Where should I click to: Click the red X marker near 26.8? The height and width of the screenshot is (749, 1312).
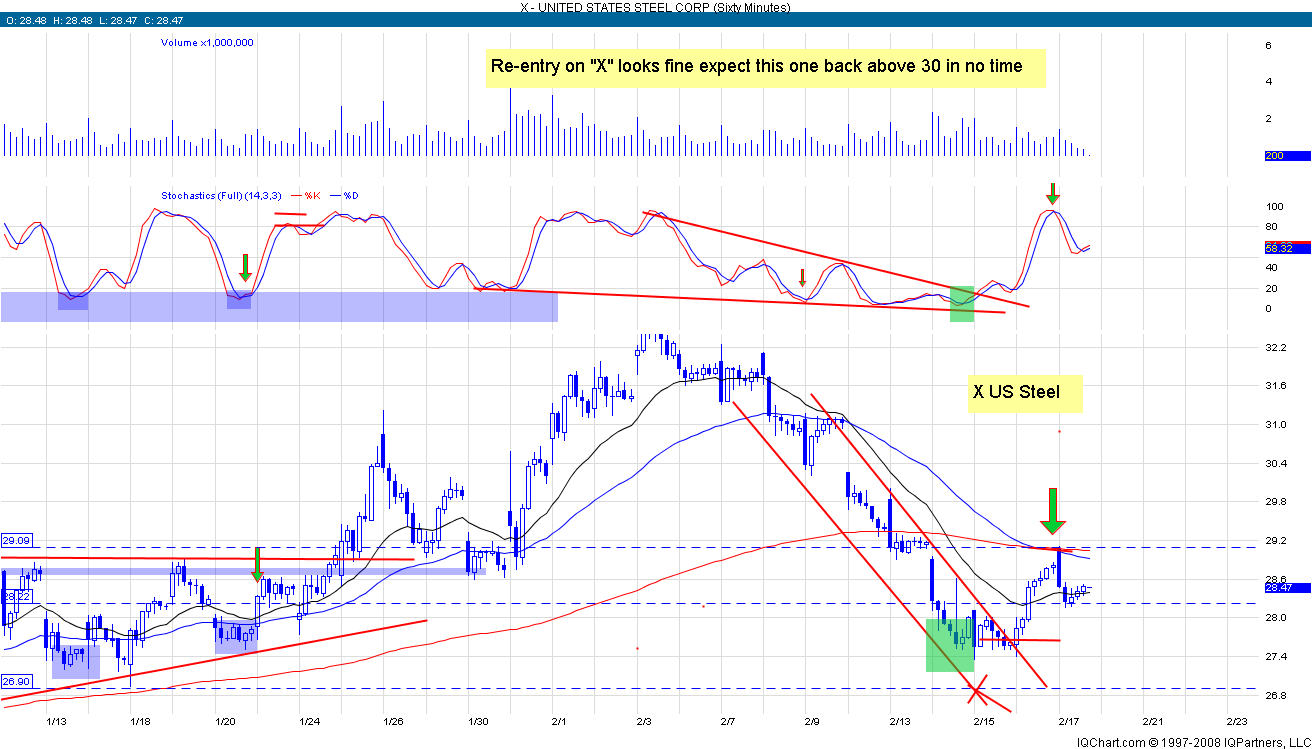[979, 687]
